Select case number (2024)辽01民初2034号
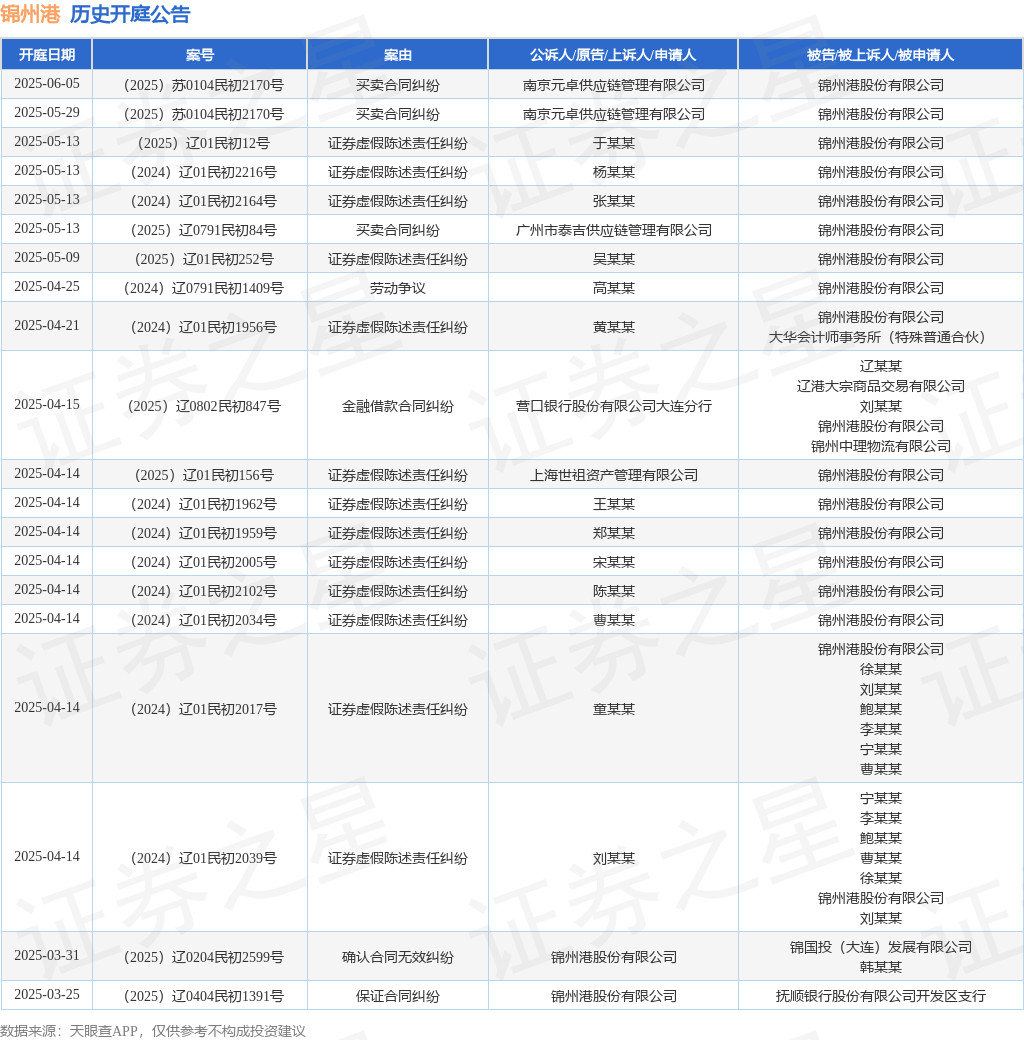The width and height of the screenshot is (1024, 1040). tap(200, 620)
